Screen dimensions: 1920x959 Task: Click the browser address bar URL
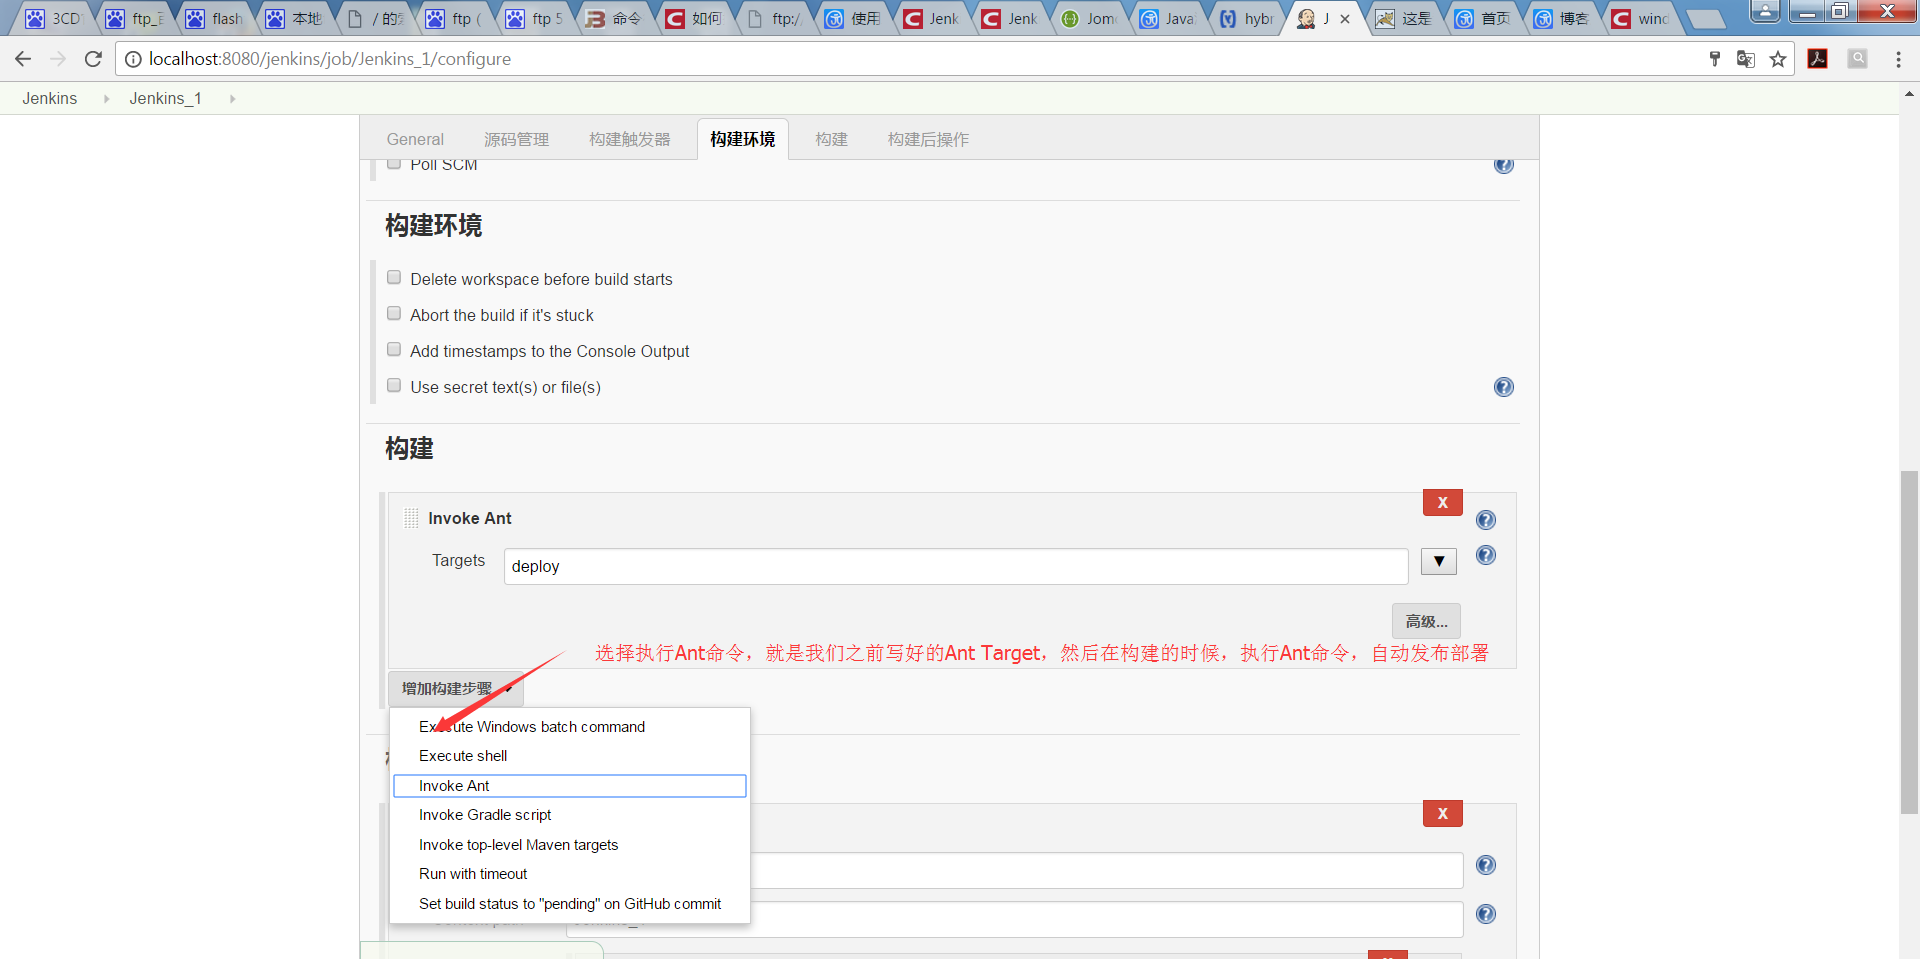(330, 59)
